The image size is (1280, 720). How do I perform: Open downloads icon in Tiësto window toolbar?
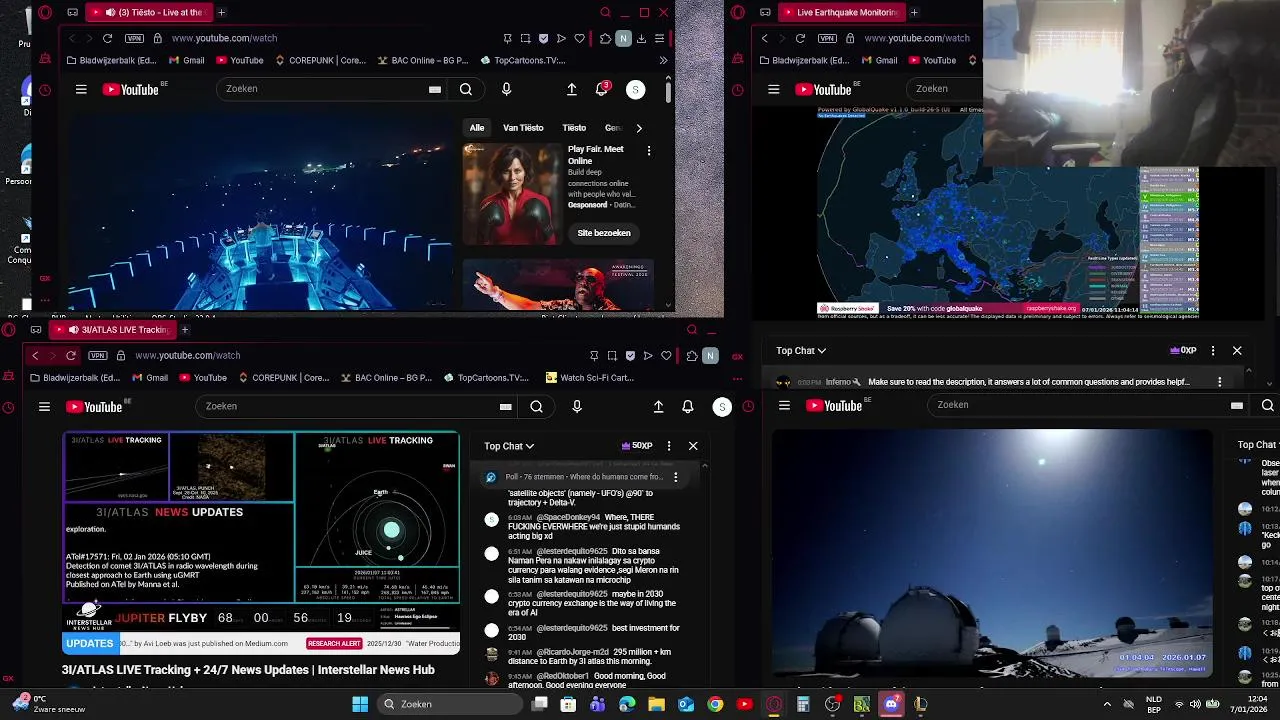pyautogui.click(x=642, y=38)
